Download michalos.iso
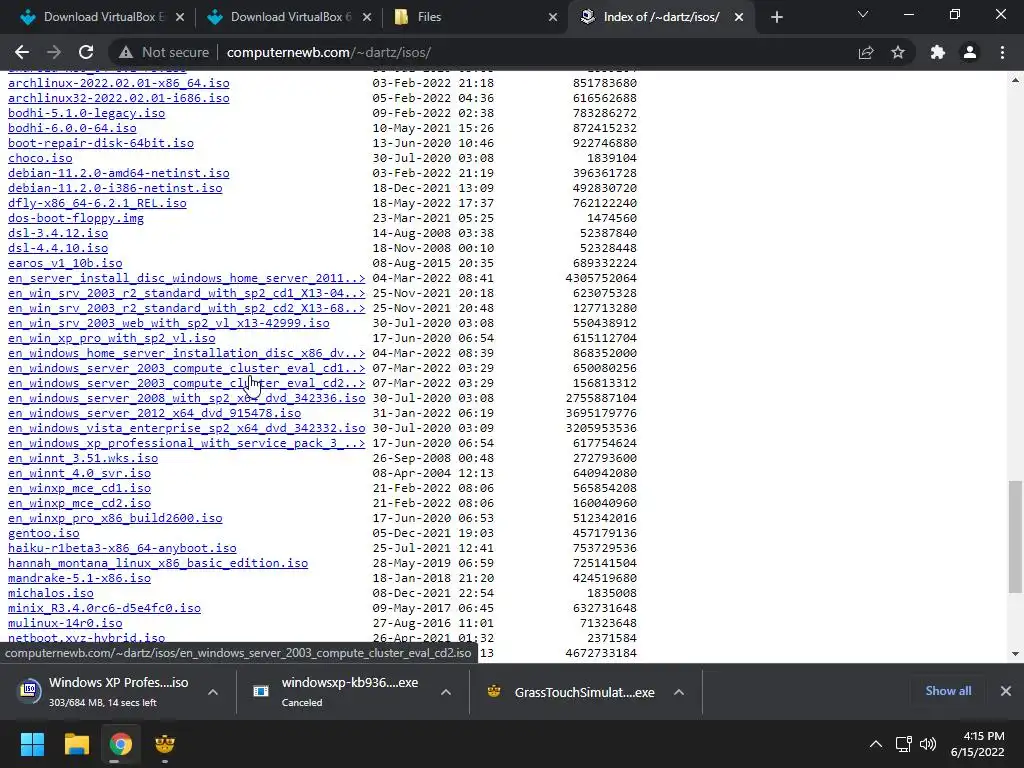Viewport: 1024px width, 768px height. tap(51, 594)
